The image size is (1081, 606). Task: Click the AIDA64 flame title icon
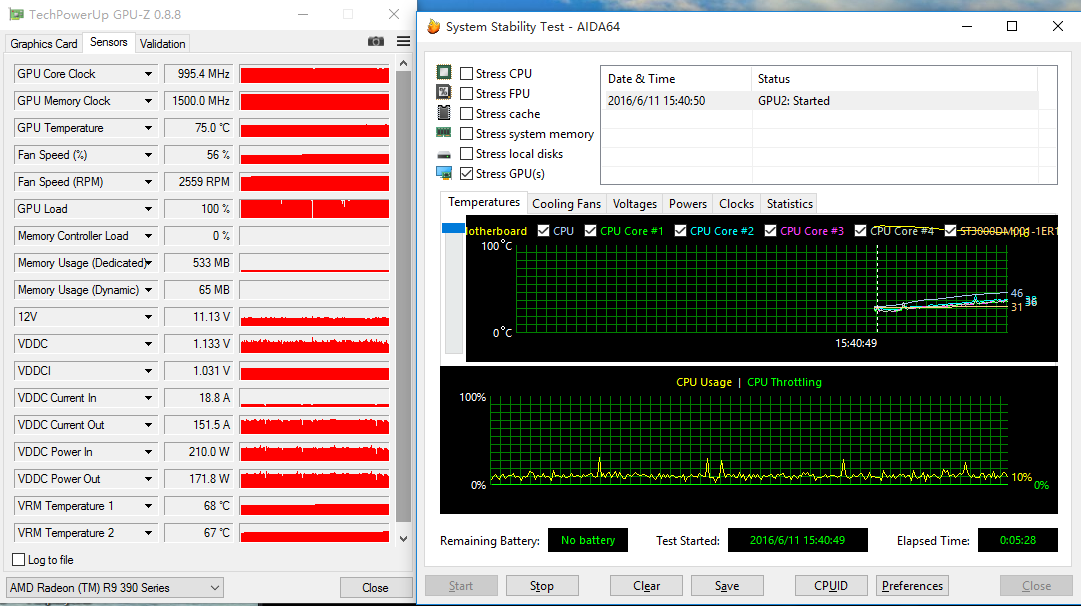434,26
